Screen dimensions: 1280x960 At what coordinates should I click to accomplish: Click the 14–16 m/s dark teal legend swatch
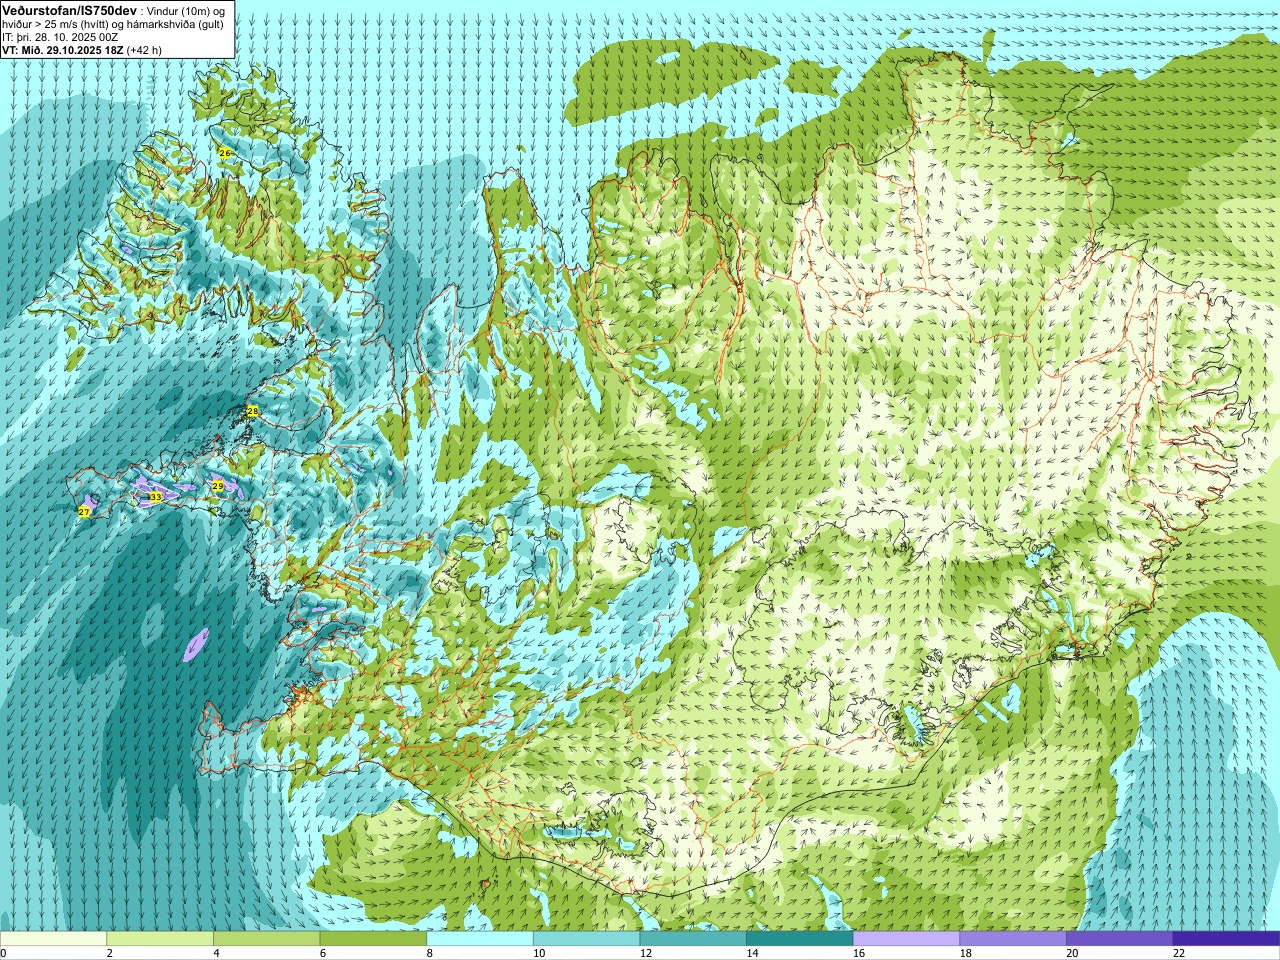(x=800, y=939)
